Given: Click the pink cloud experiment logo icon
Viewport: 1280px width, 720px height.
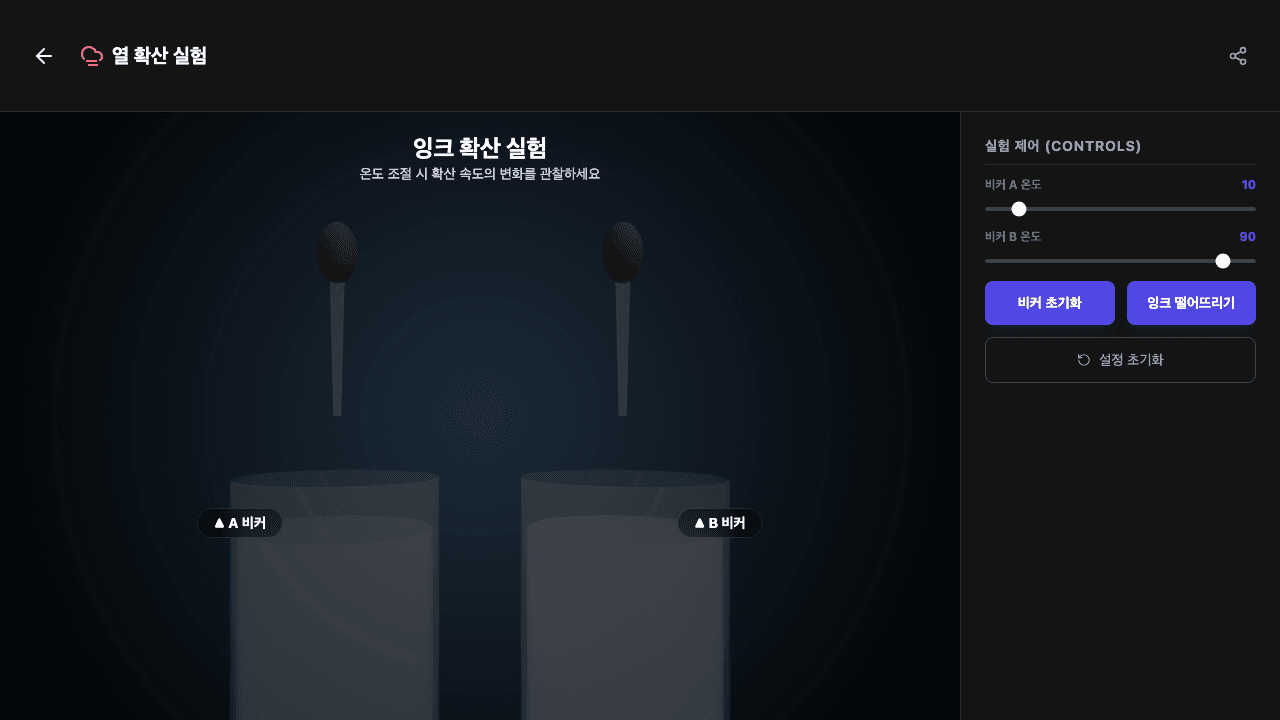Looking at the screenshot, I should click(92, 56).
